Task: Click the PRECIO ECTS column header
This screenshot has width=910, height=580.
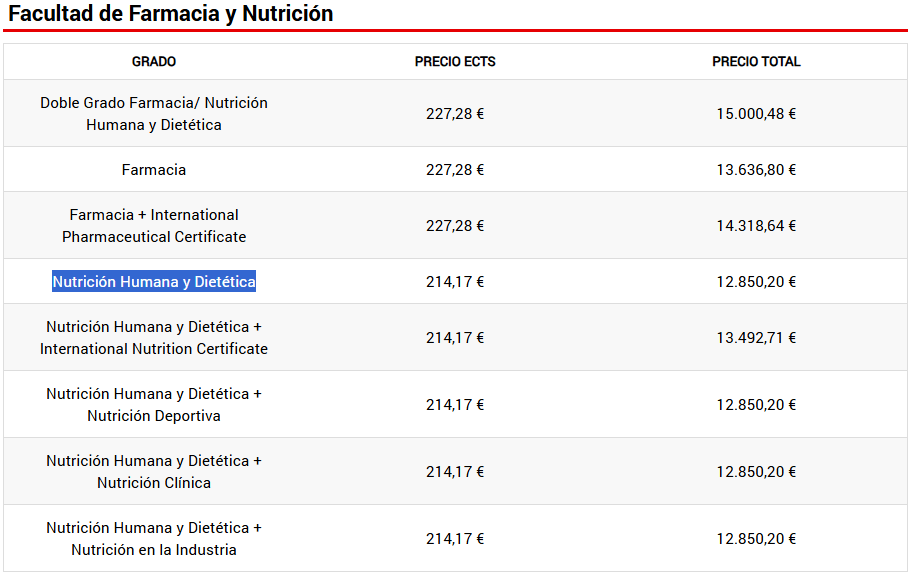Action: (455, 62)
